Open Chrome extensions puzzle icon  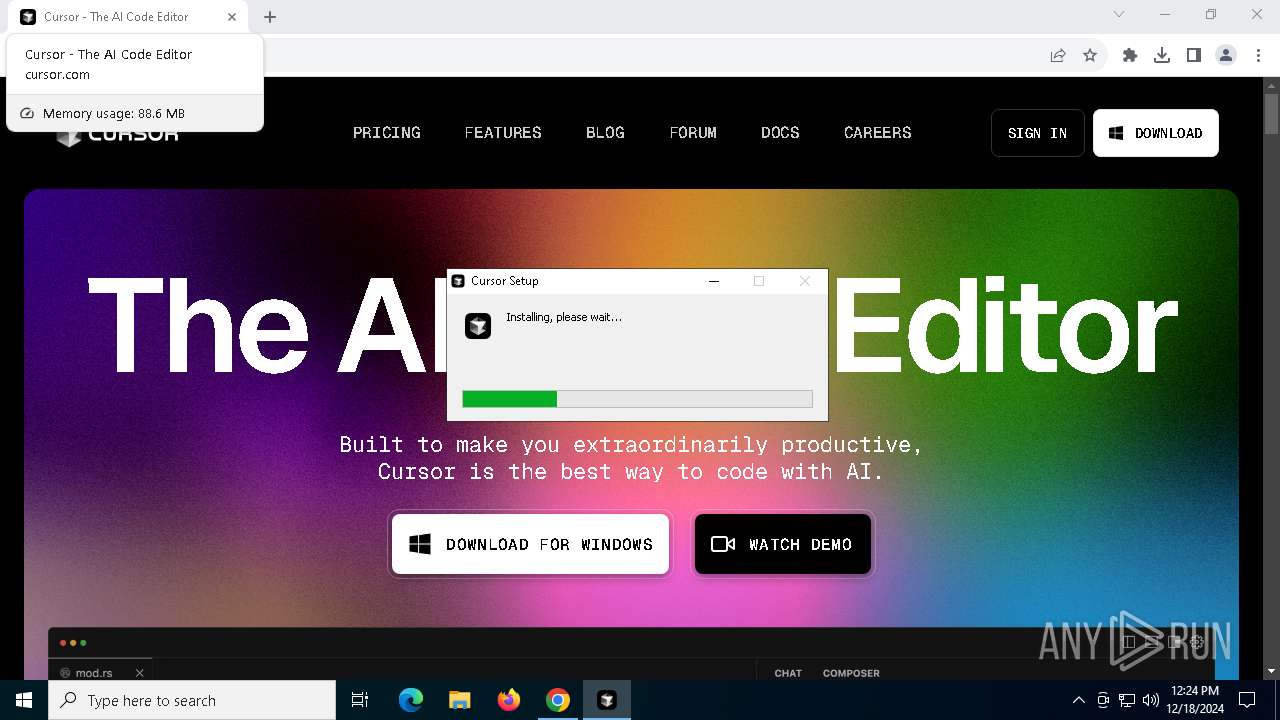[1130, 56]
